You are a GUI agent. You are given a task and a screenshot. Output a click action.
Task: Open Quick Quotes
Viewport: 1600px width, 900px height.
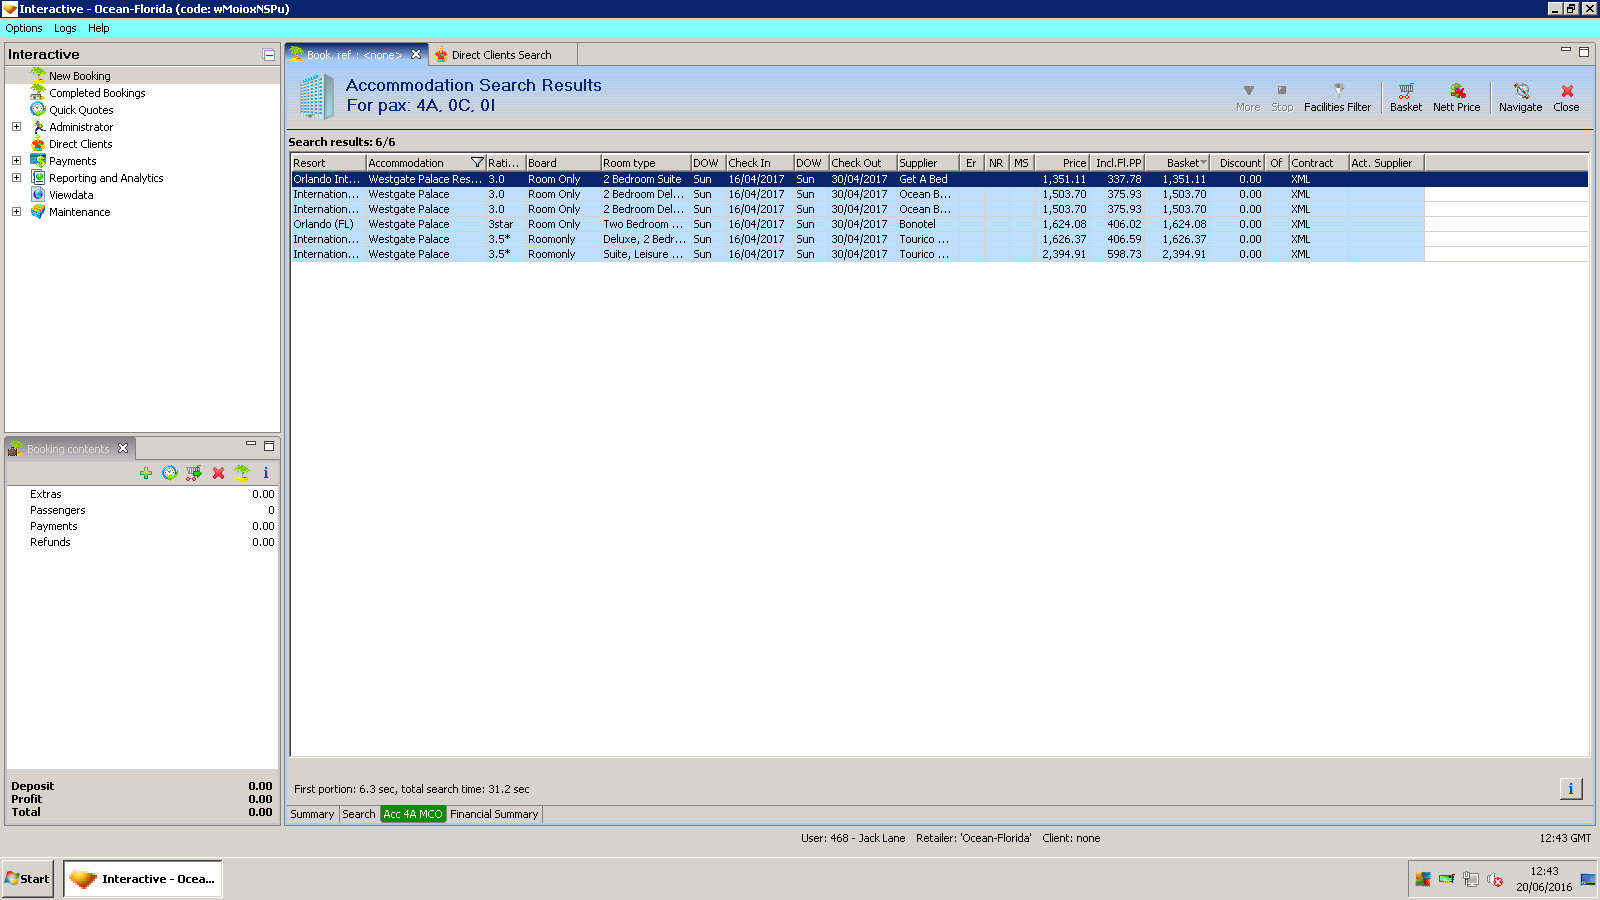pos(81,110)
